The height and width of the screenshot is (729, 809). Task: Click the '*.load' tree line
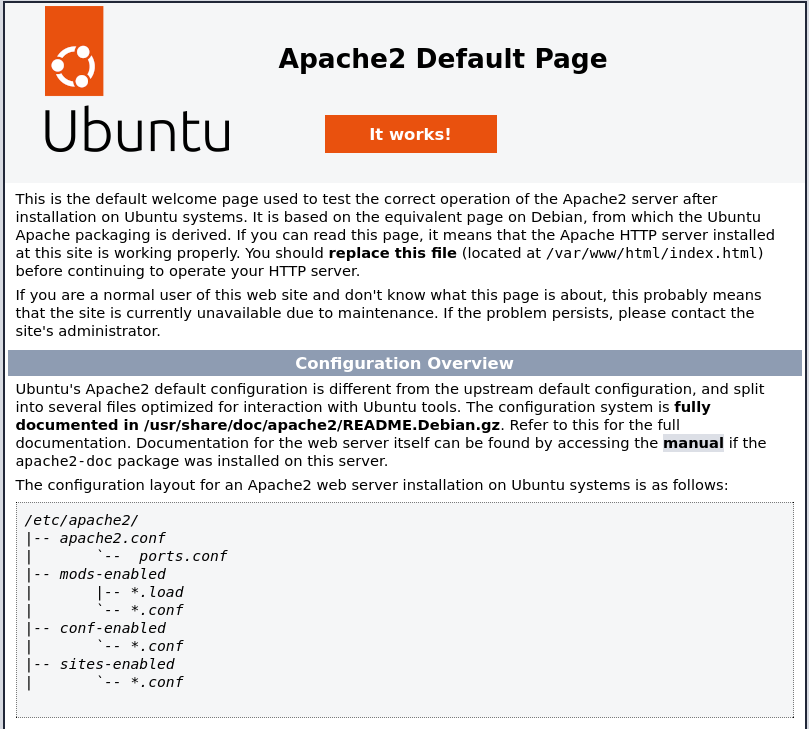coord(157,592)
